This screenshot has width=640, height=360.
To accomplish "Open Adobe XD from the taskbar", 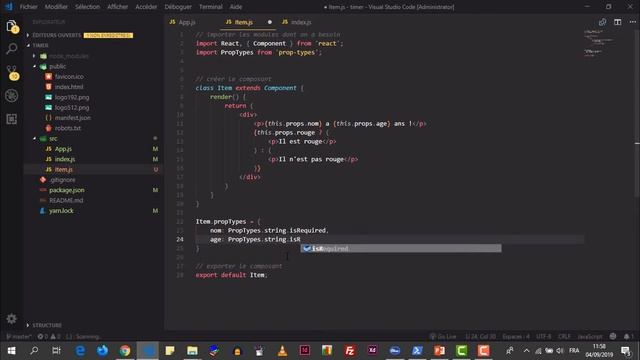I will [372, 351].
